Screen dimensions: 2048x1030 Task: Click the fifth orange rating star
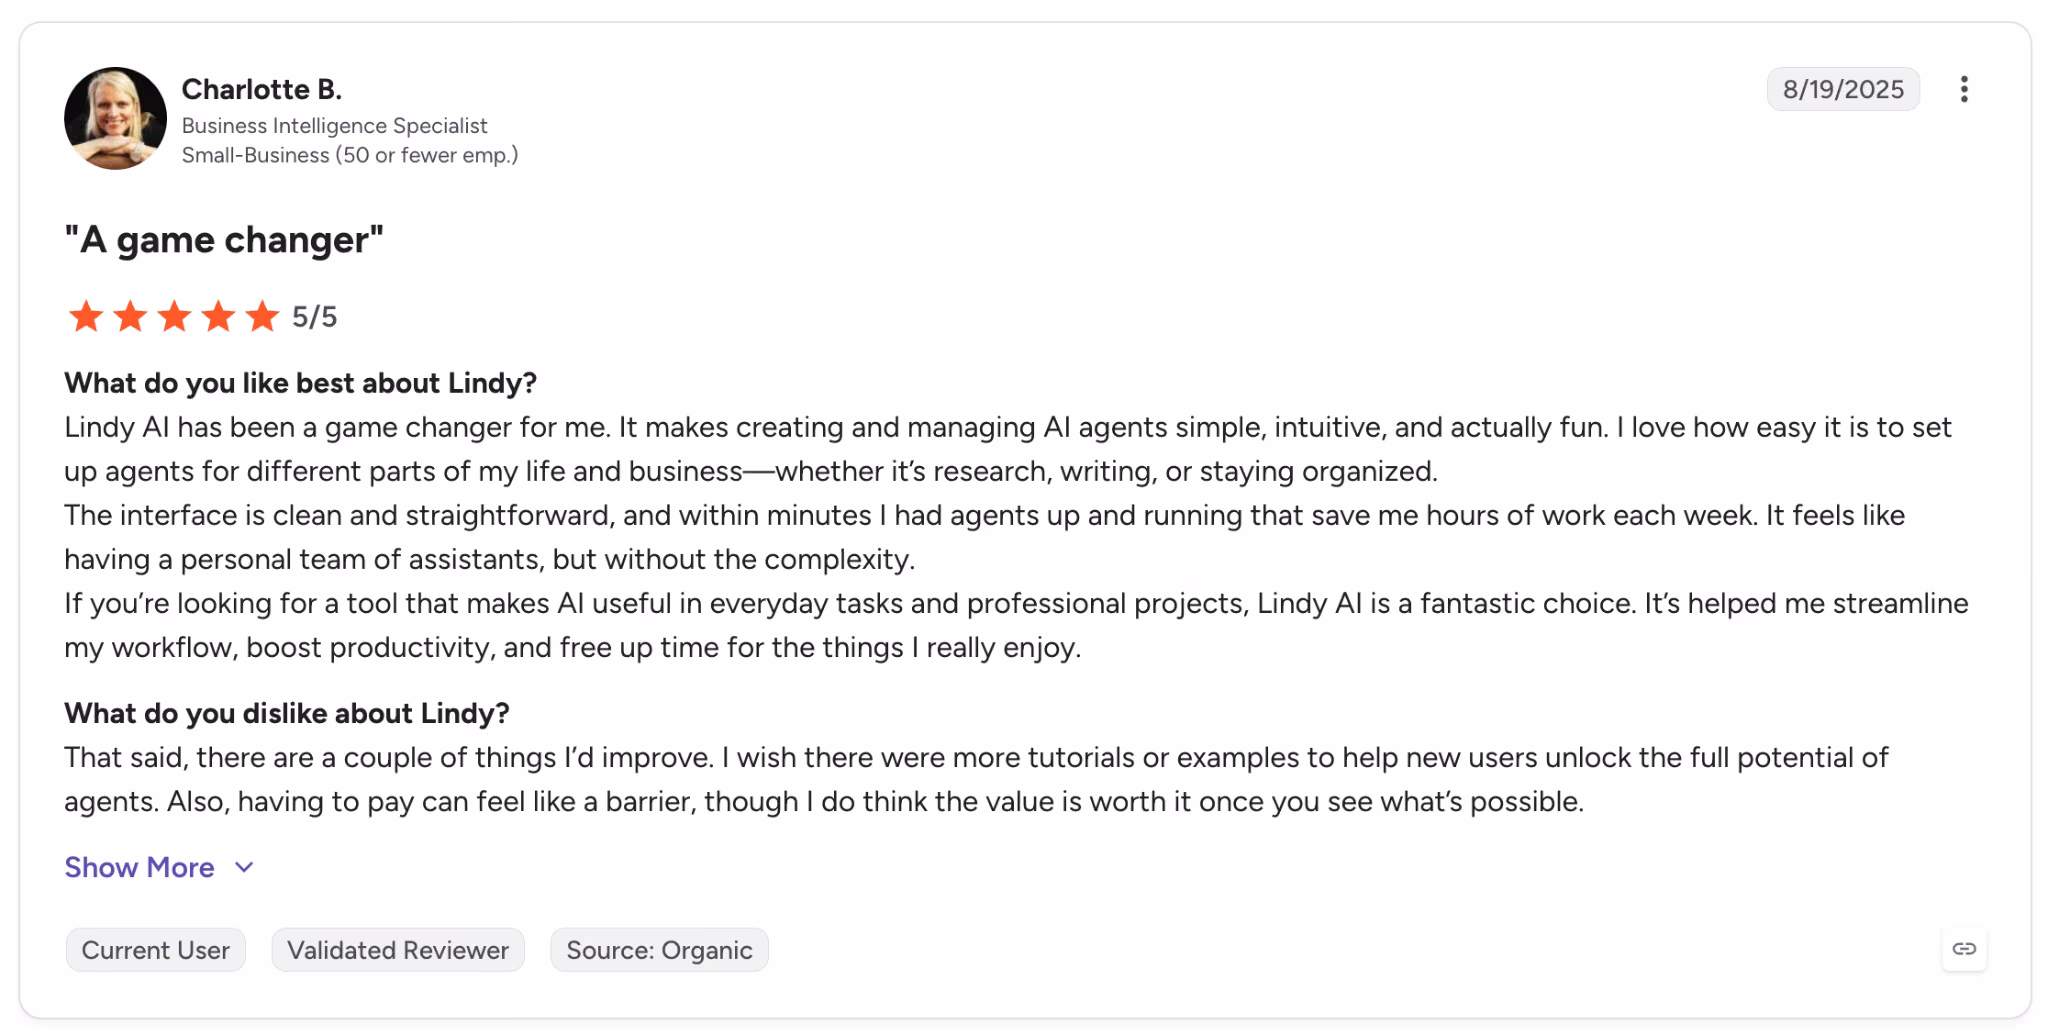coord(262,316)
